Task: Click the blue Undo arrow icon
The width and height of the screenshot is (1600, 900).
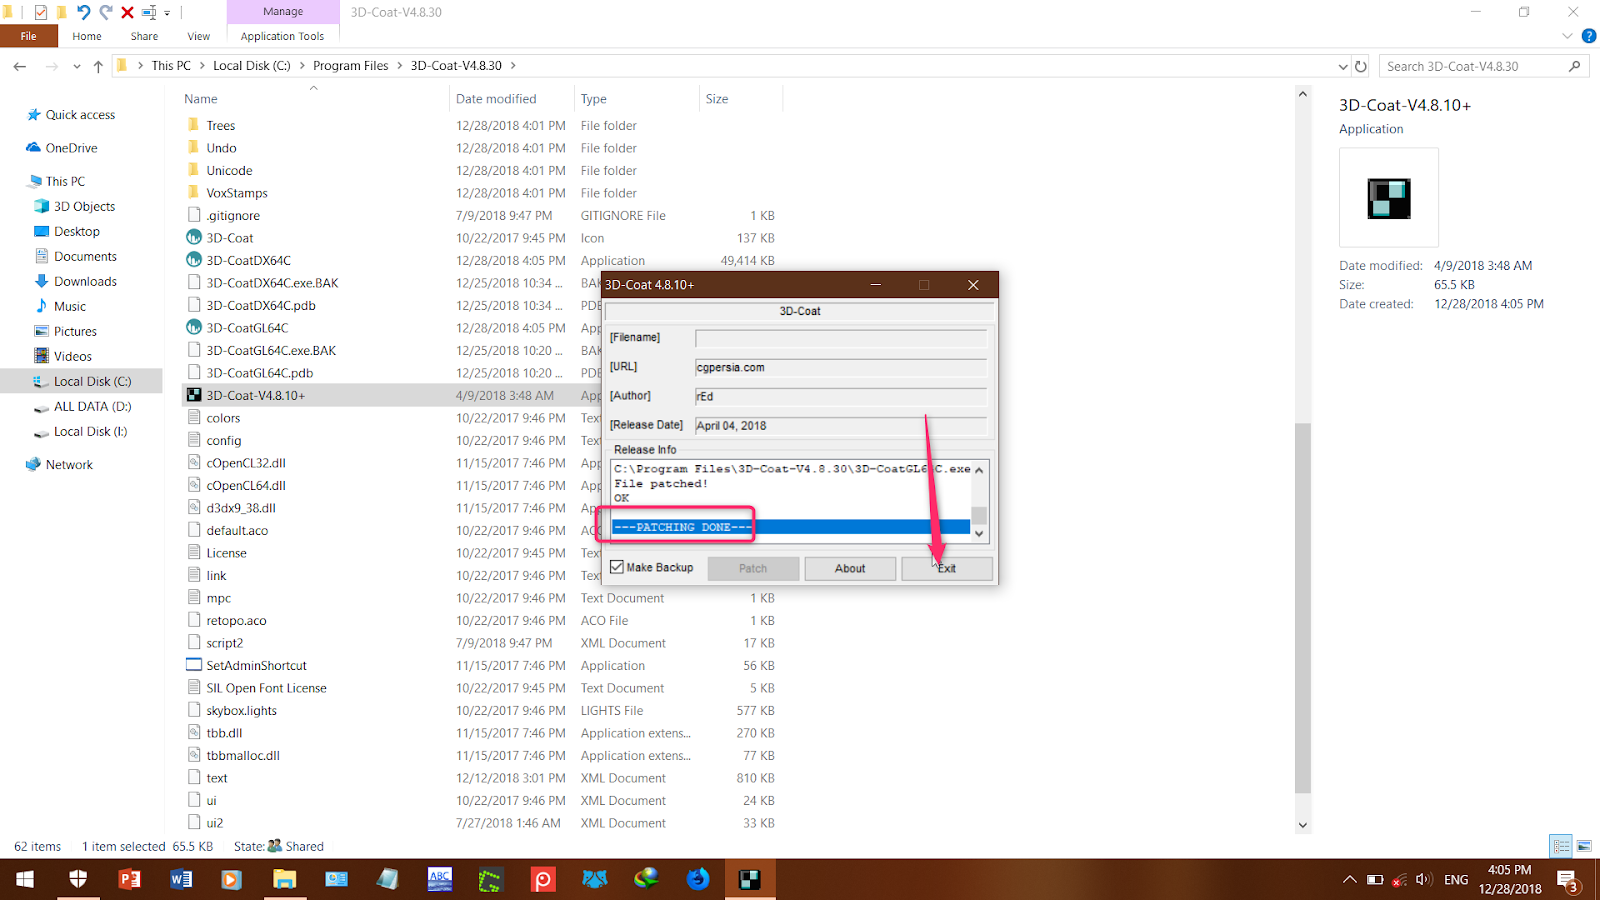Action: (83, 12)
